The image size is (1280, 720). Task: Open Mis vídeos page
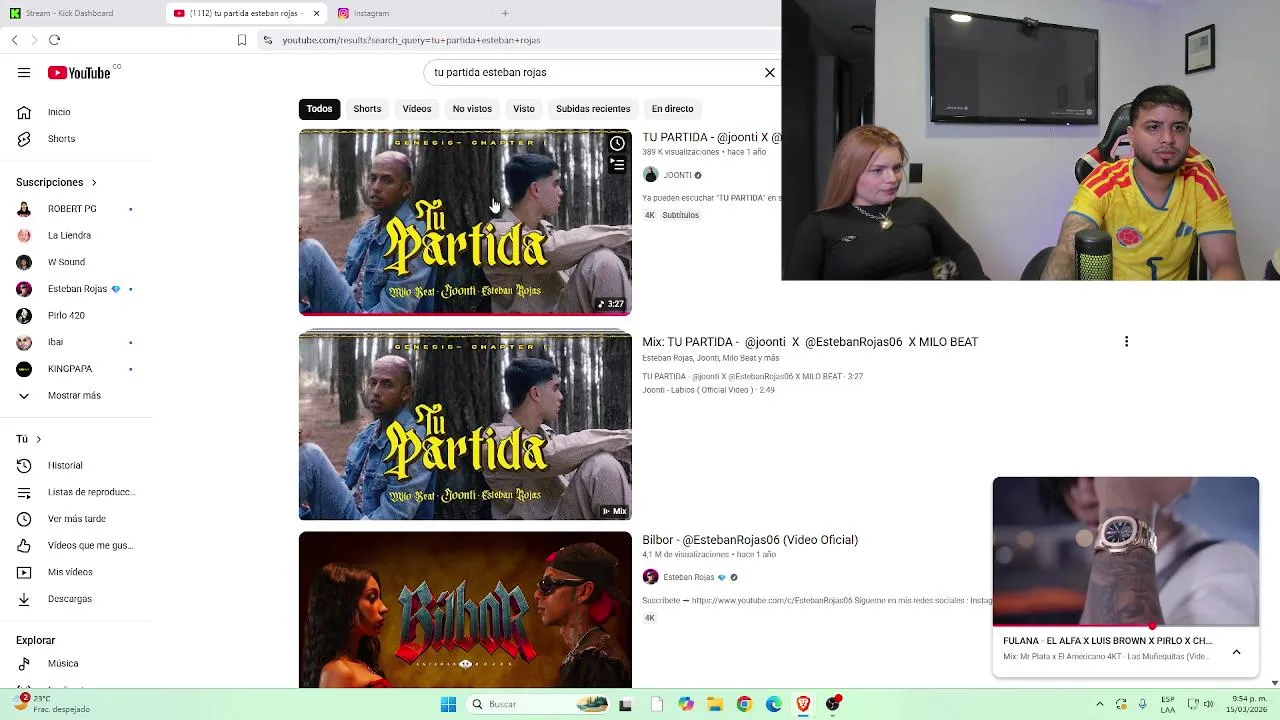pos(70,572)
